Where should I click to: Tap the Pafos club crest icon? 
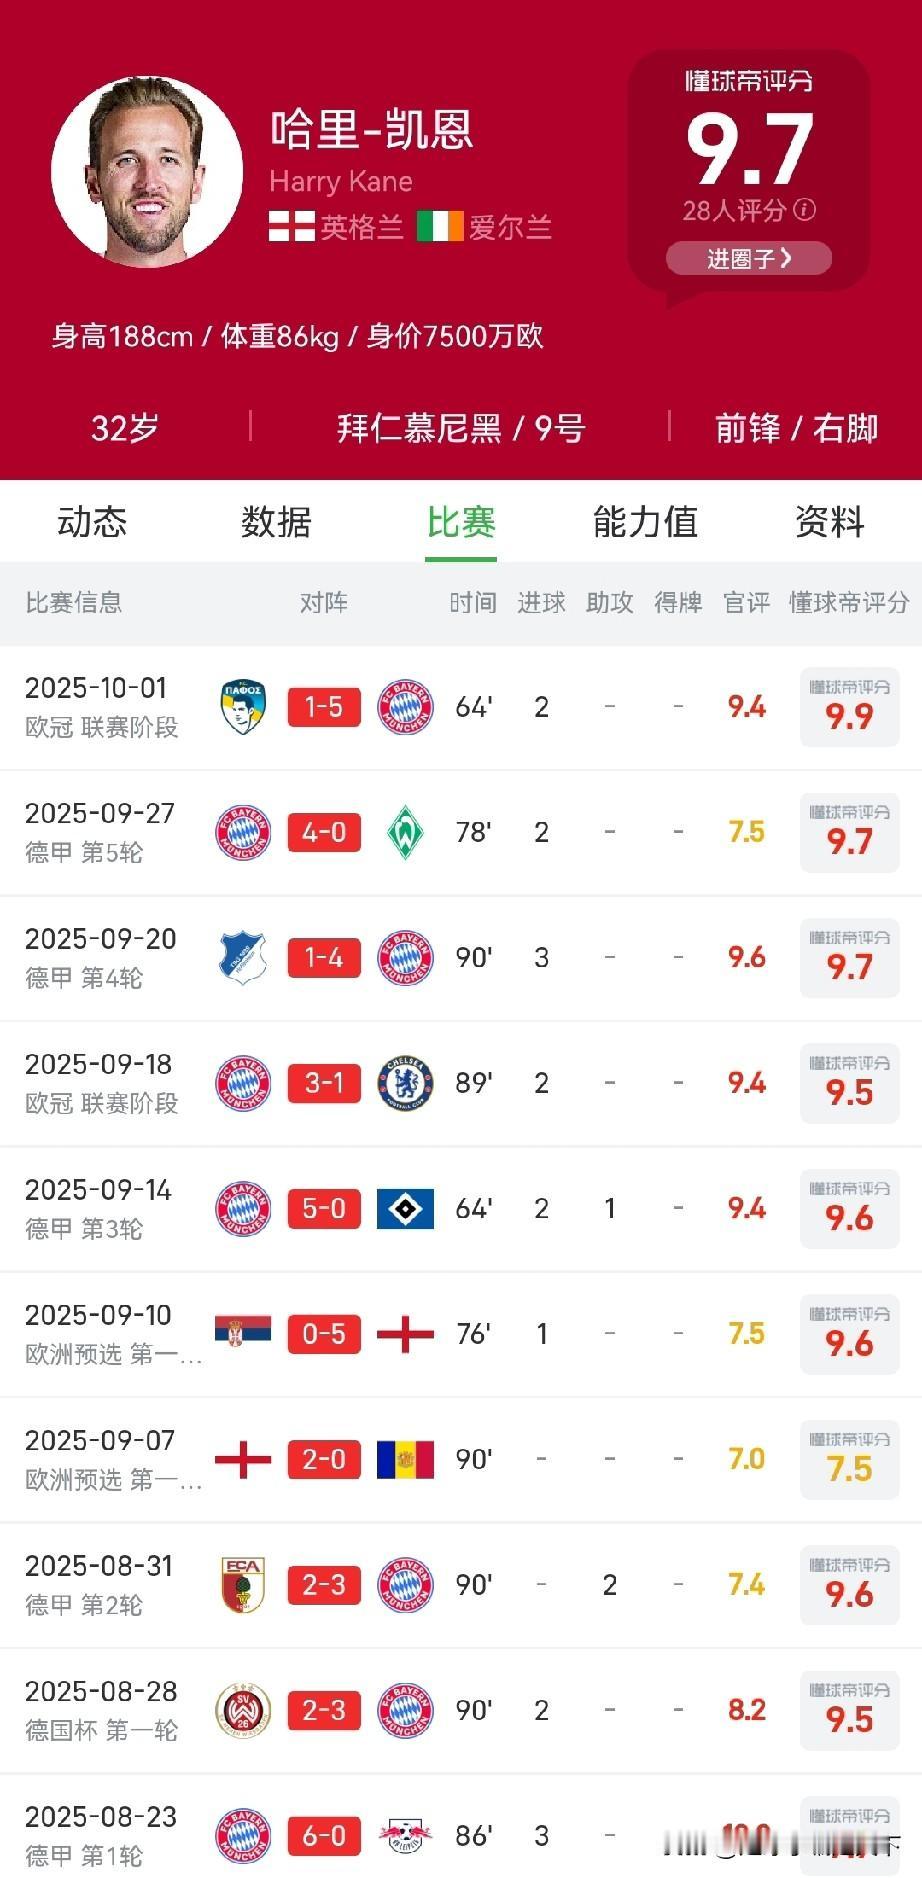coord(243,707)
